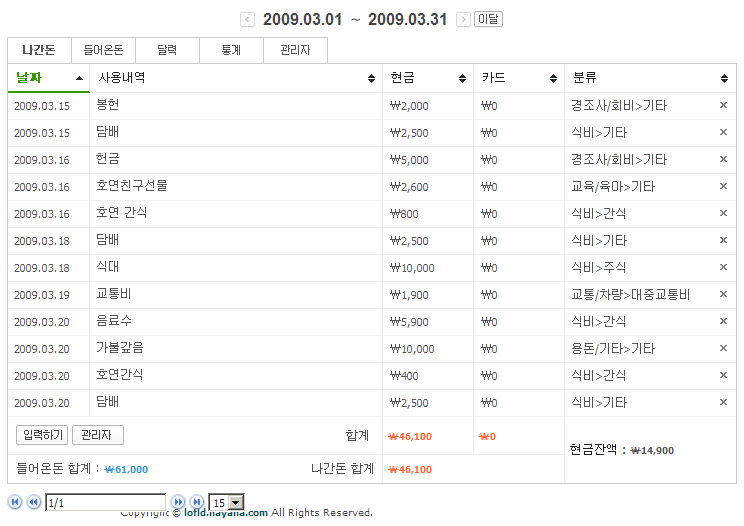Screen dimensions: 744x526
Task: Remove the 교통비 ₩1,900 entry
Action: (x=723, y=294)
